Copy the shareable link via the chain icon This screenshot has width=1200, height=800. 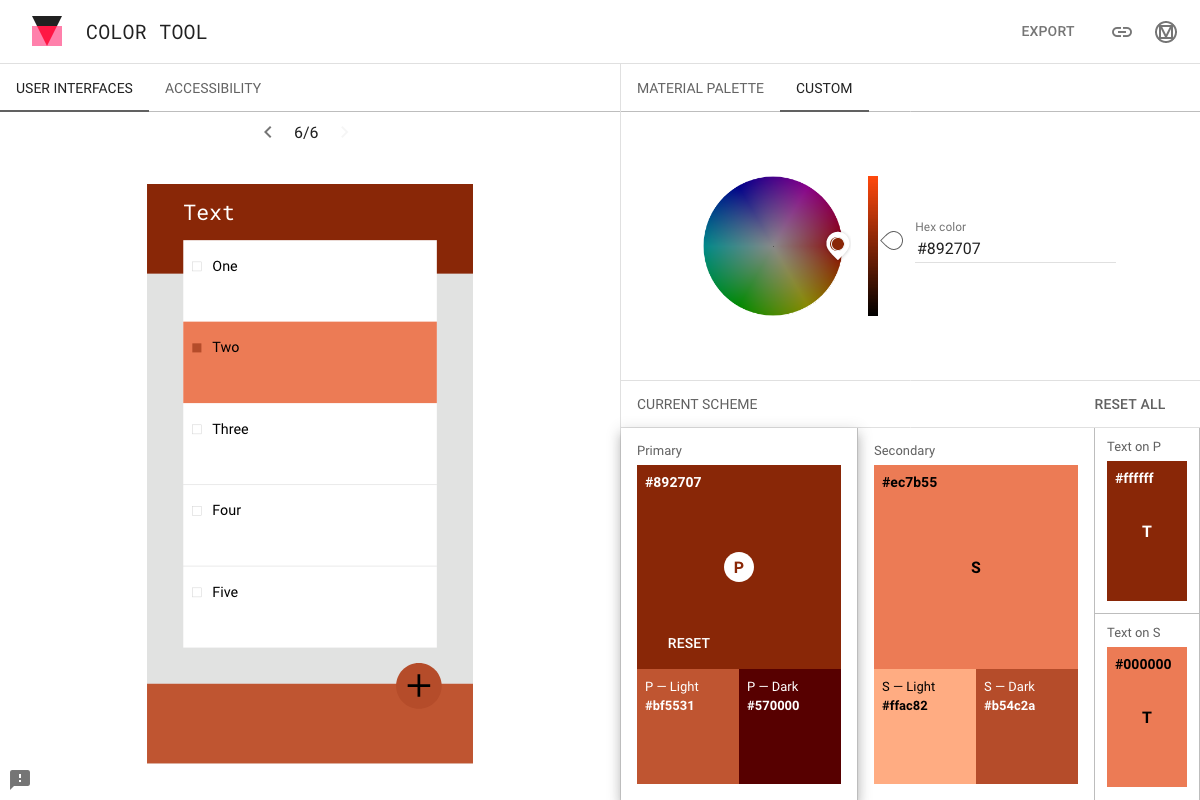click(1121, 31)
